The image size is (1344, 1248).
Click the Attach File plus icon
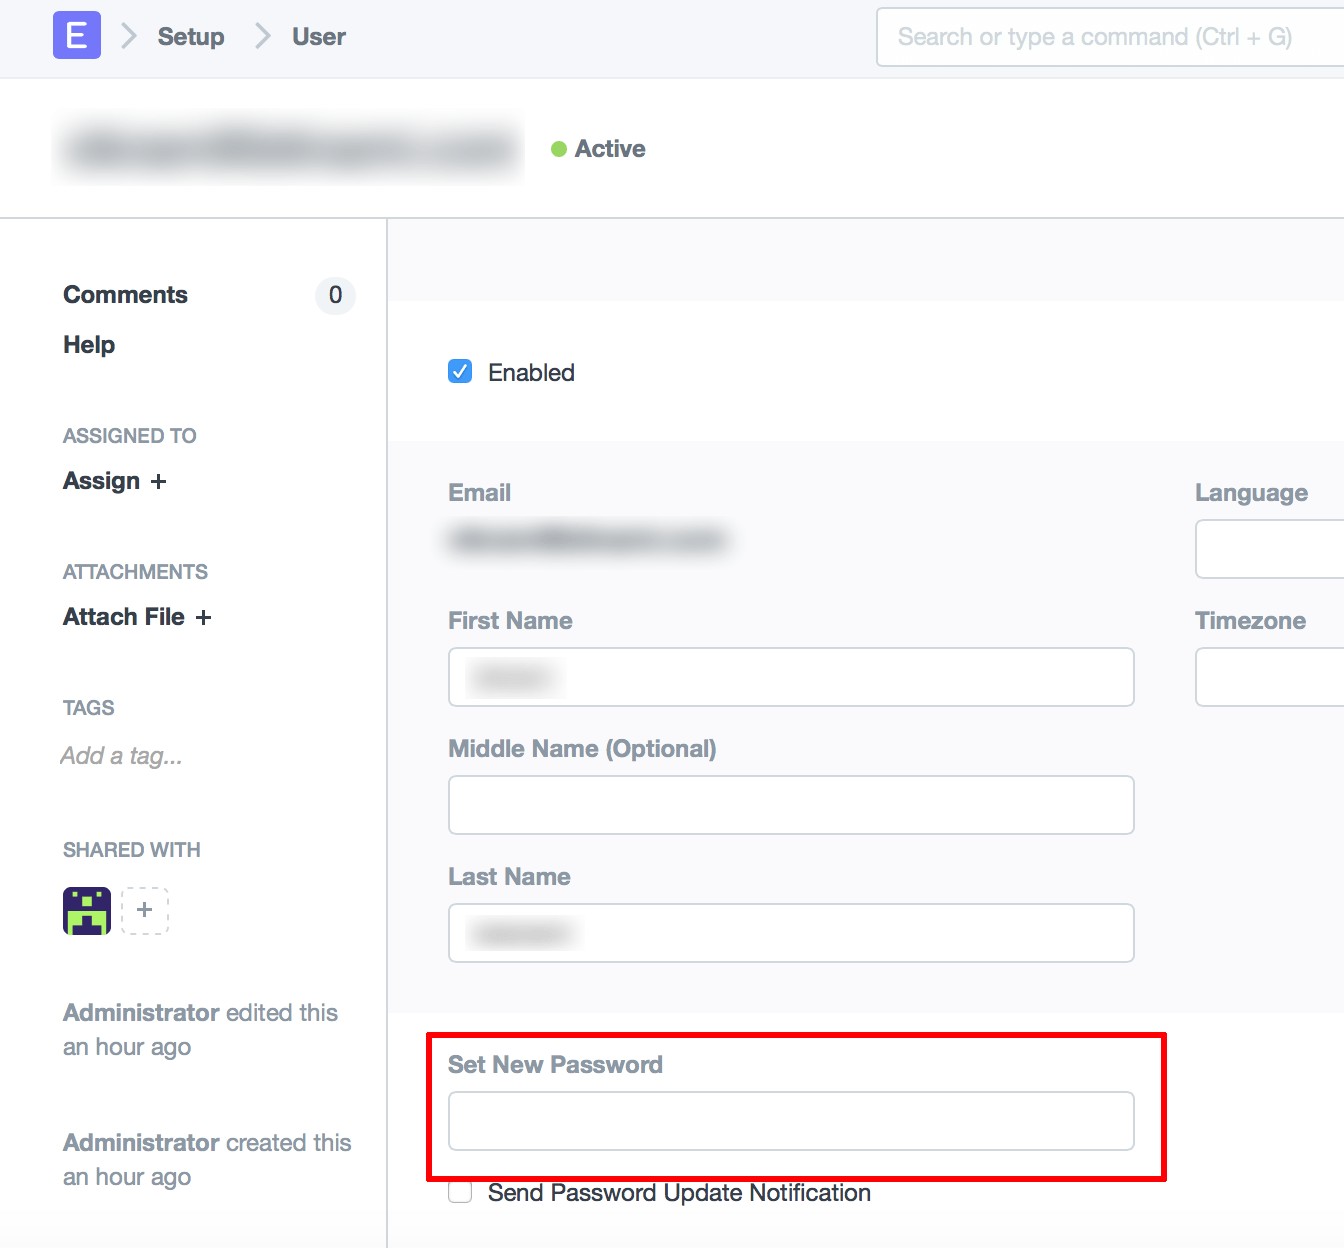[204, 617]
